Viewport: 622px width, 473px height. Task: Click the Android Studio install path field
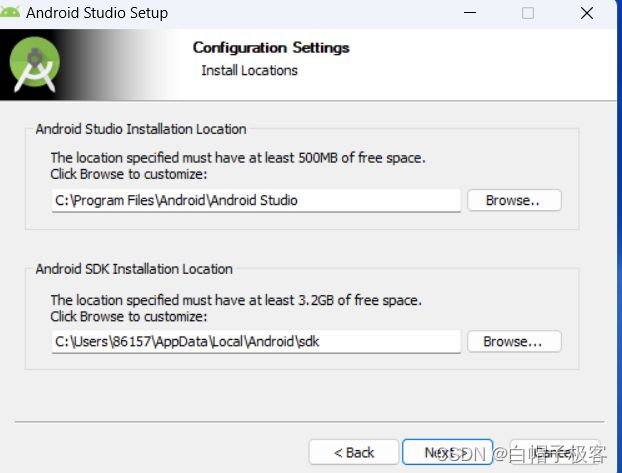click(x=256, y=200)
